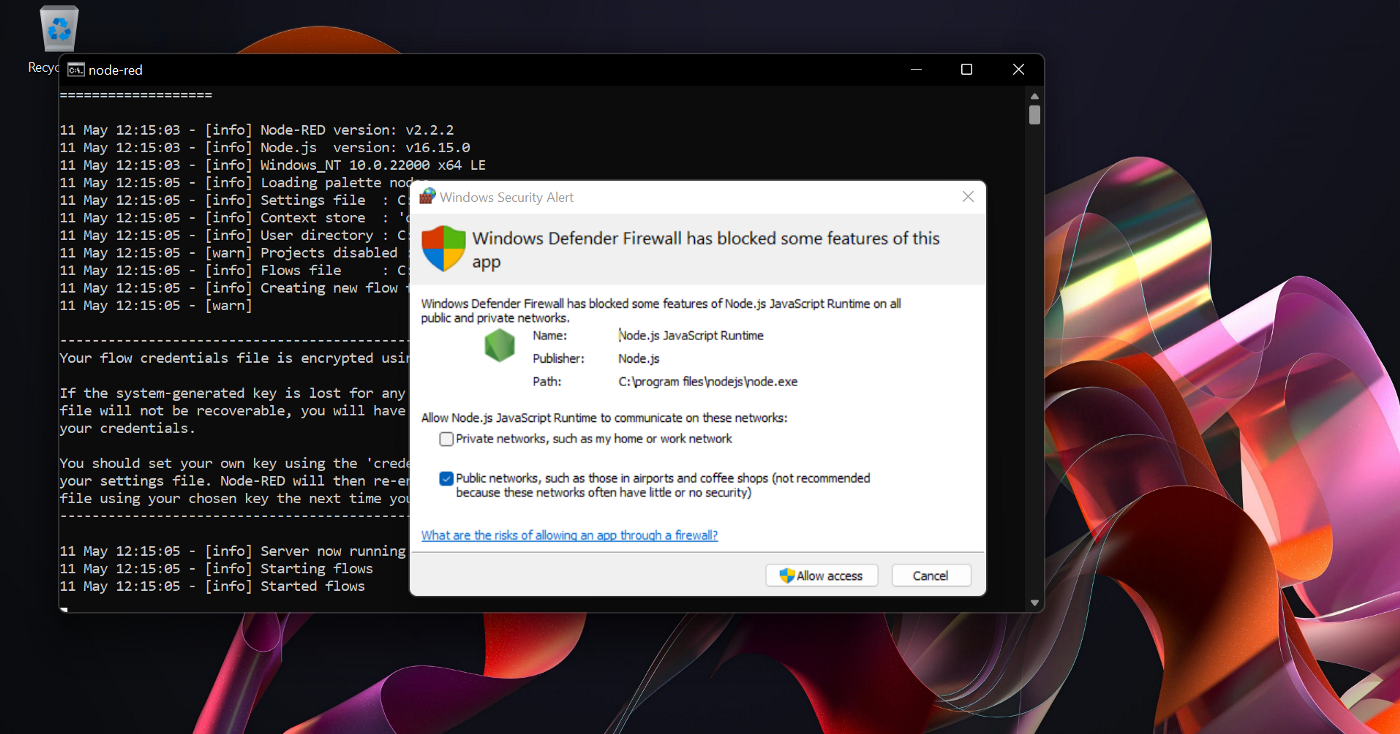
Task: Click the Windows Defender shield logo
Action: [443, 249]
